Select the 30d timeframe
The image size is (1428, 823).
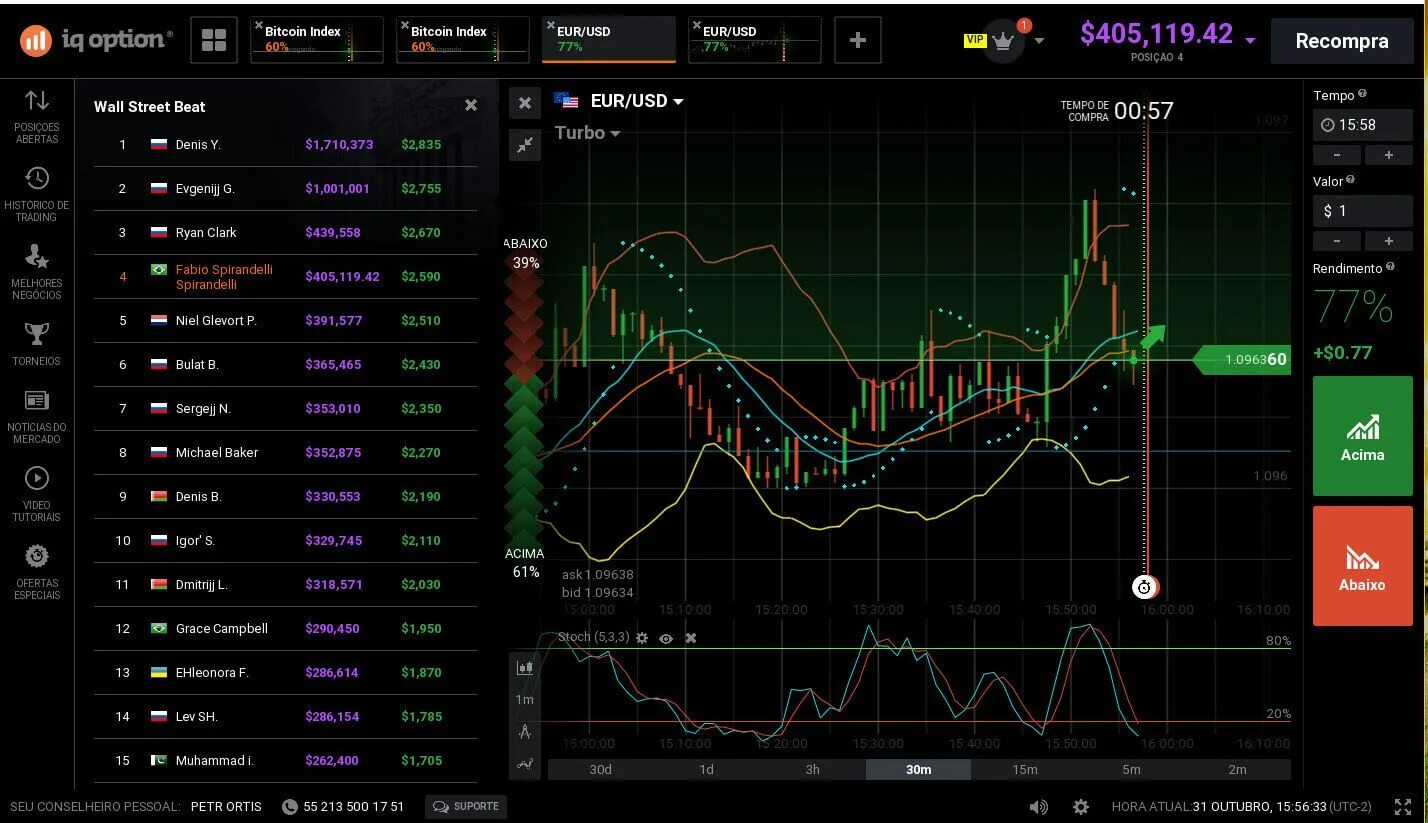[601, 769]
